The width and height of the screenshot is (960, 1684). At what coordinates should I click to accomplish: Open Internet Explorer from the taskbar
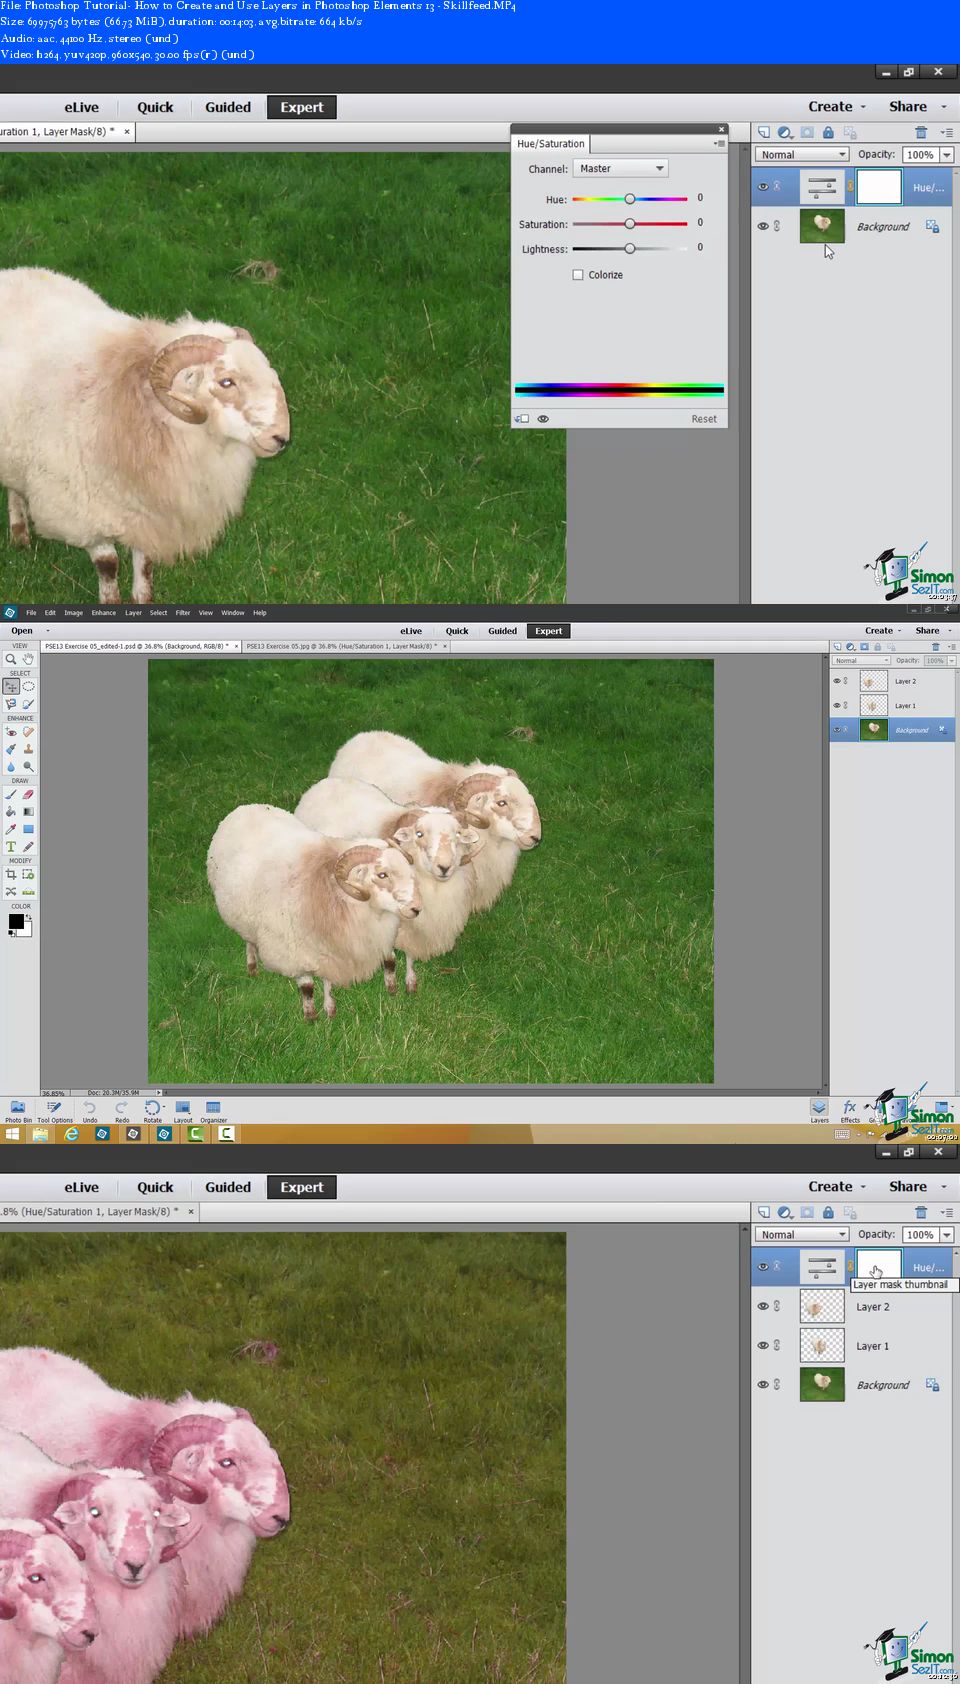point(71,1134)
